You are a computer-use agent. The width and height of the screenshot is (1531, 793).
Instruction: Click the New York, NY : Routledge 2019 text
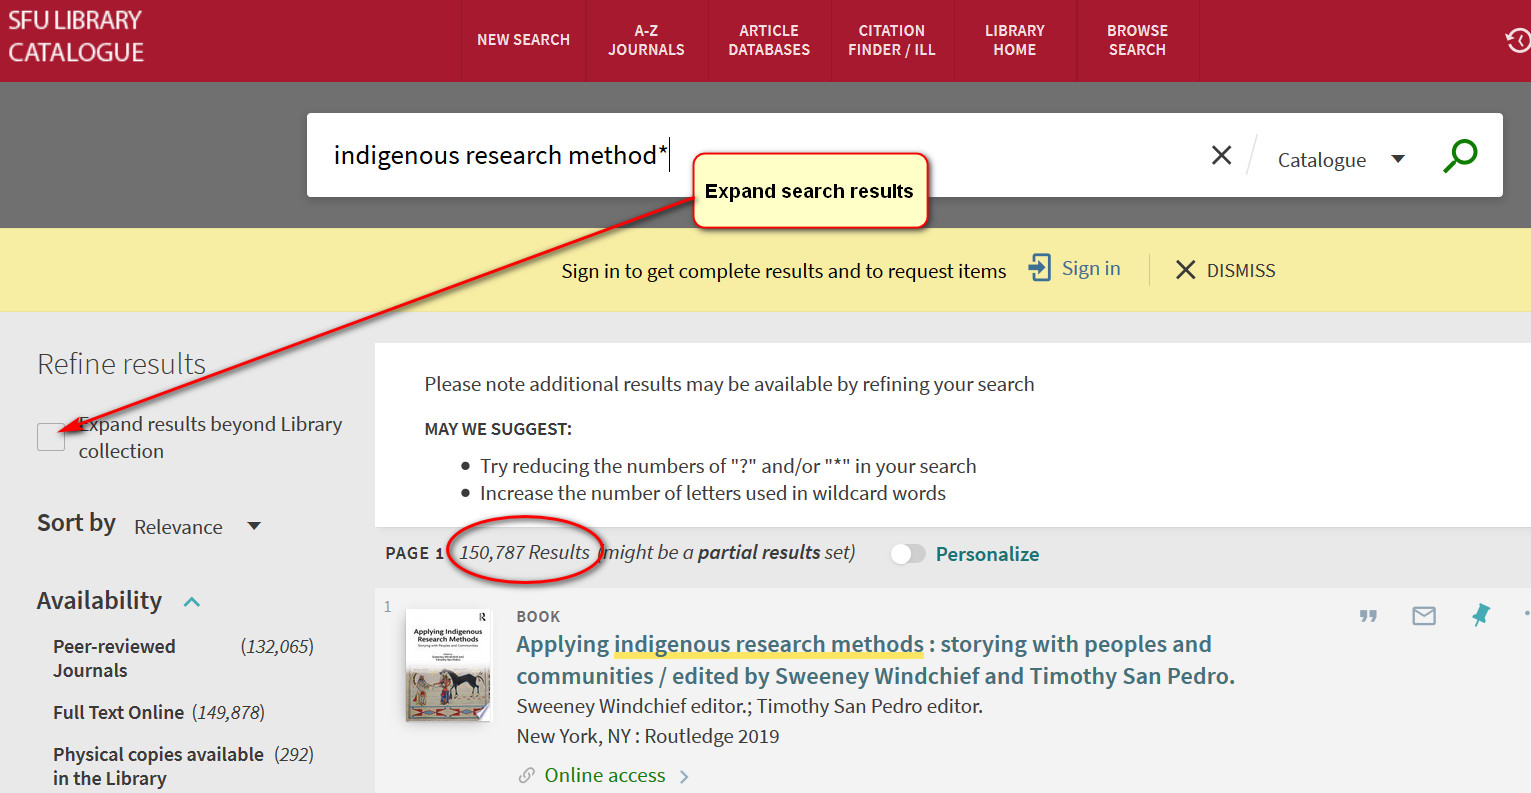pos(647,736)
